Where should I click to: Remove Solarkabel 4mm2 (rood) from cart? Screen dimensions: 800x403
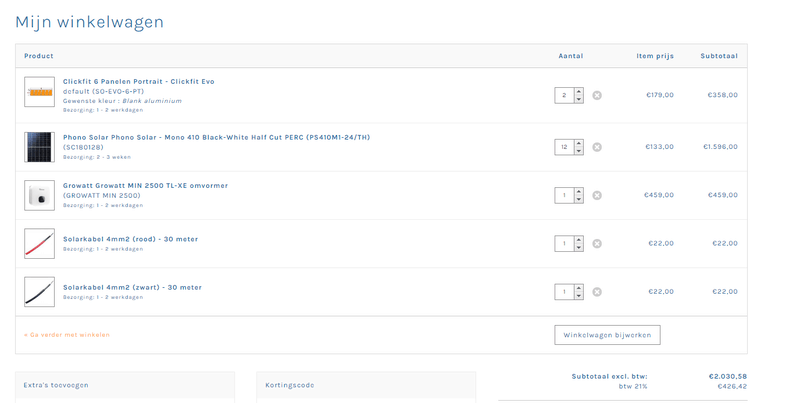pos(597,243)
